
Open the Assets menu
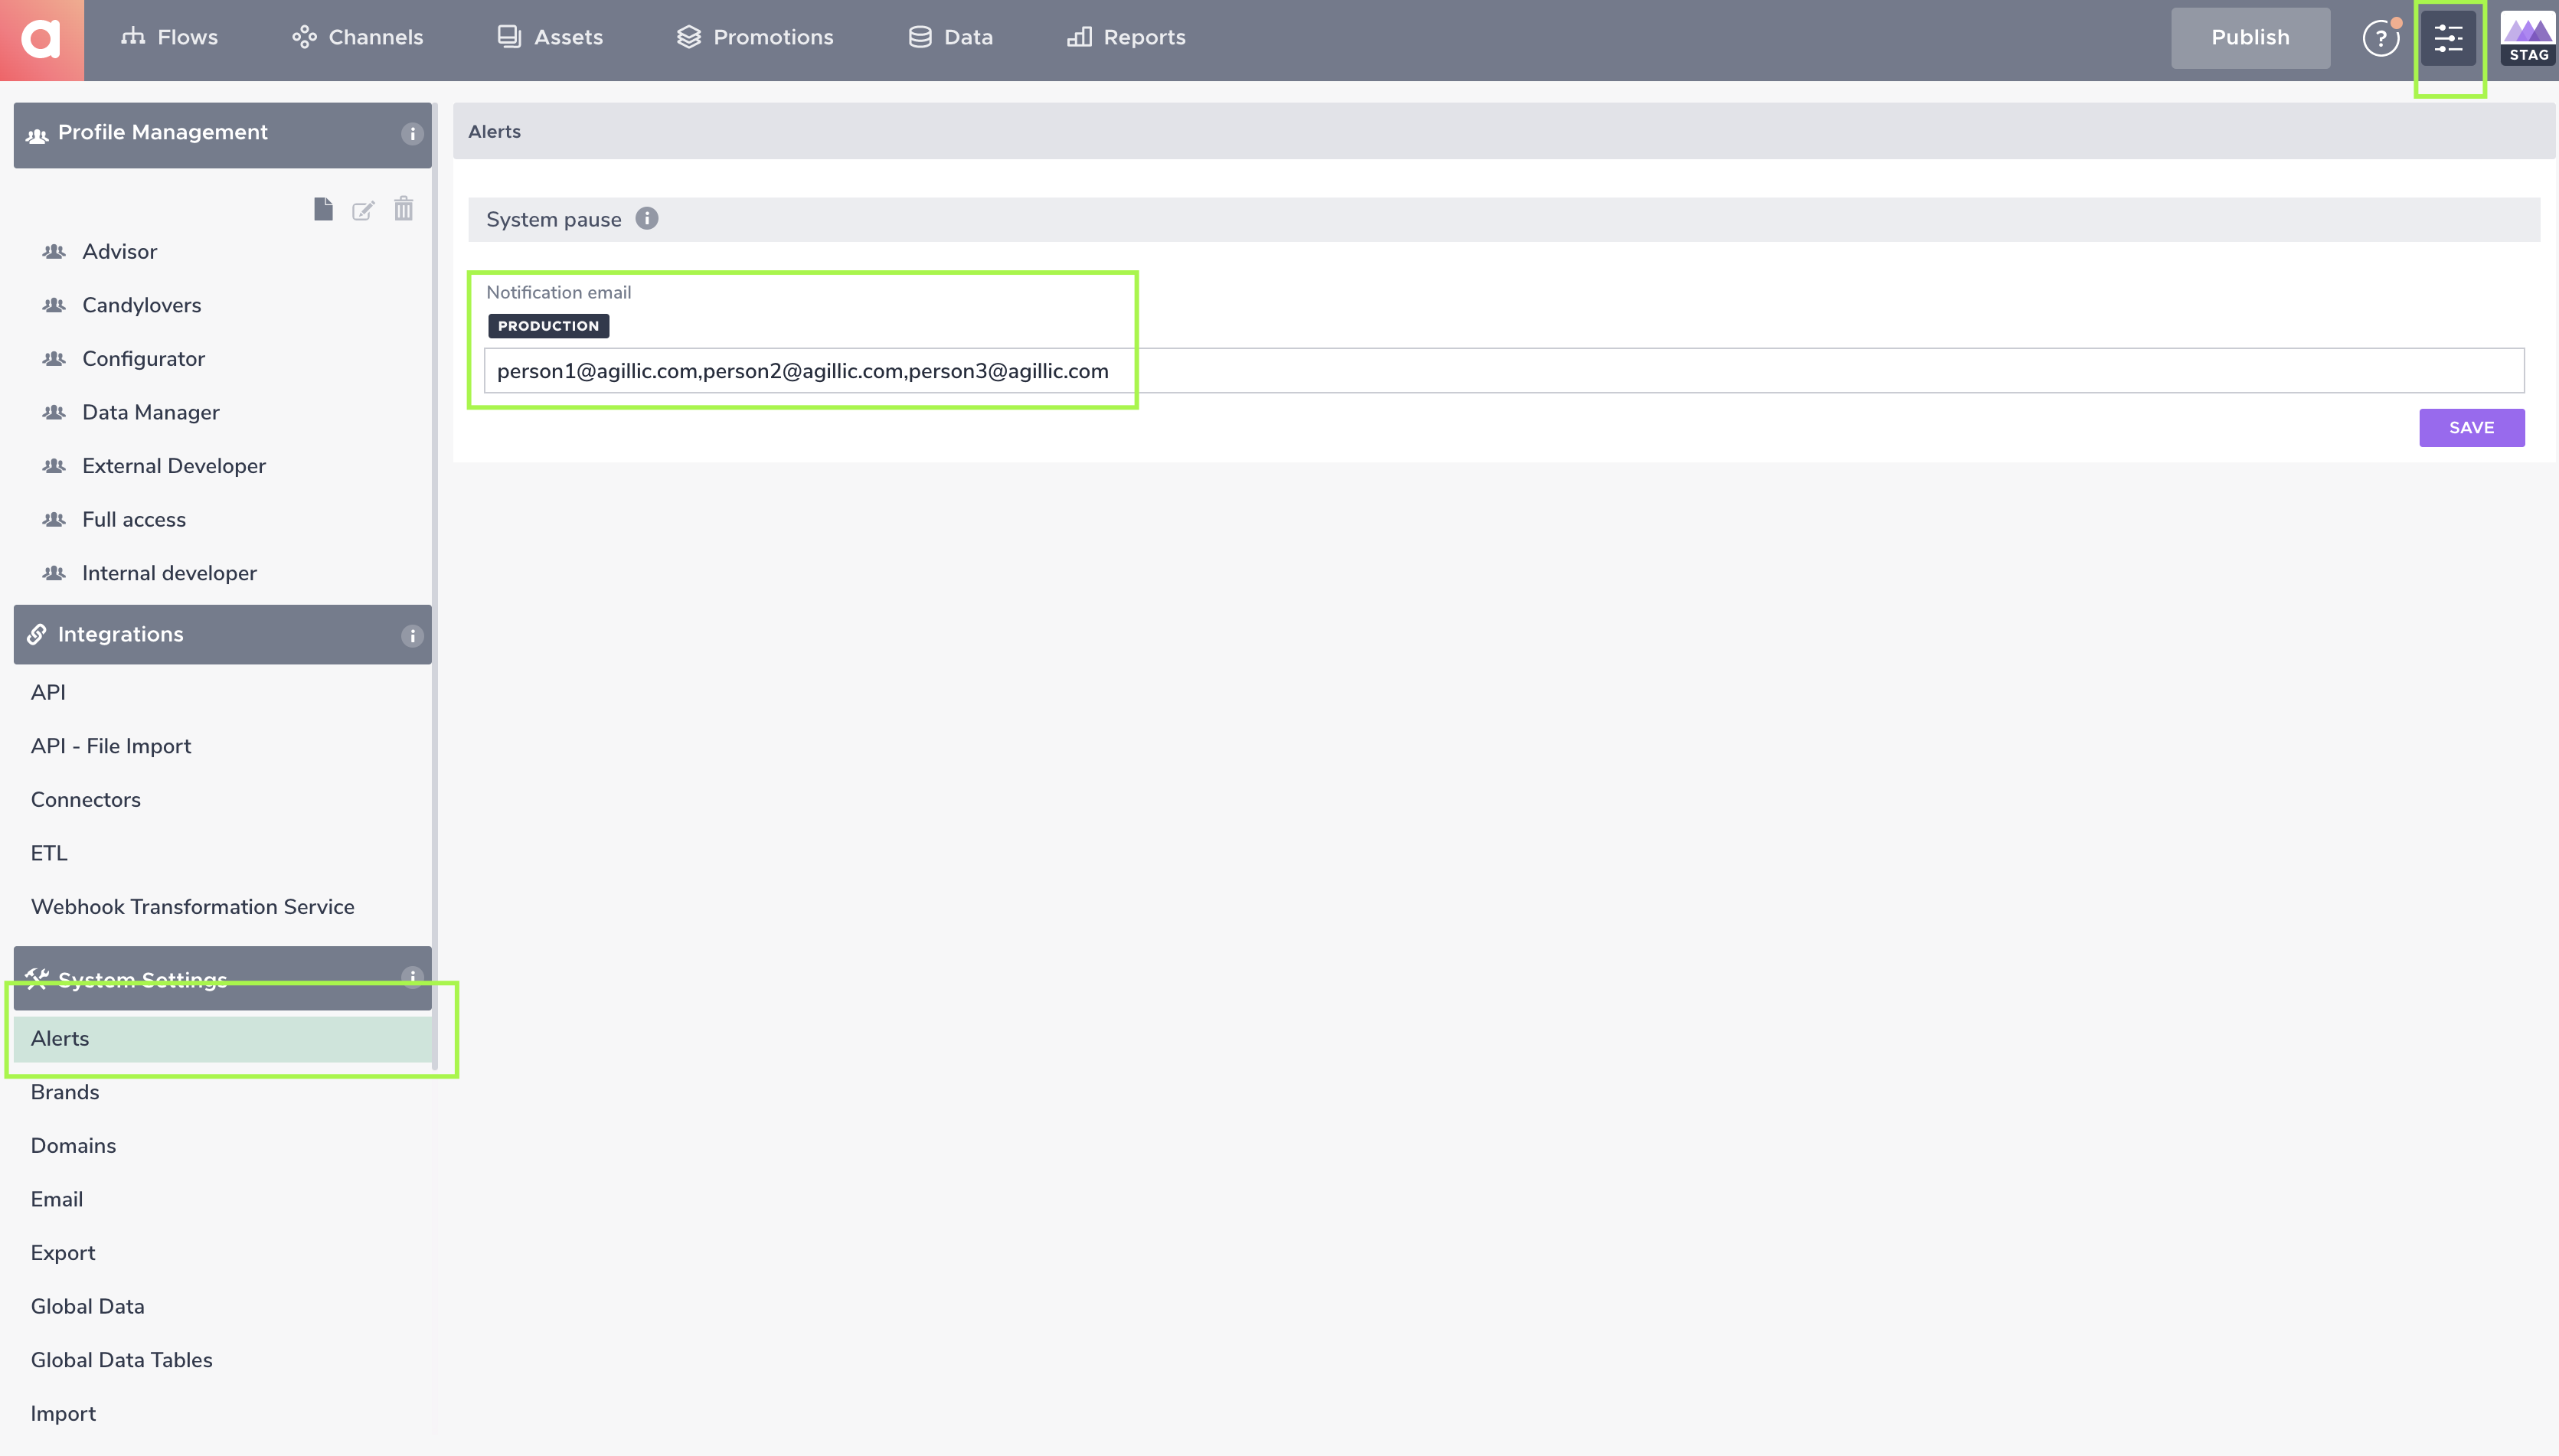pyautogui.click(x=550, y=38)
